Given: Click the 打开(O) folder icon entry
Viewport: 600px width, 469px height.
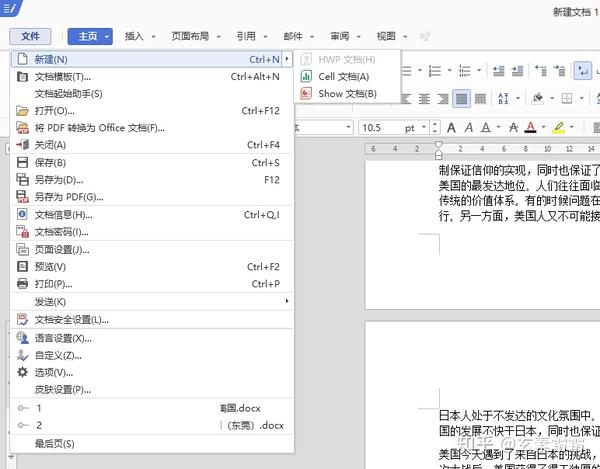Looking at the screenshot, I should [152, 111].
